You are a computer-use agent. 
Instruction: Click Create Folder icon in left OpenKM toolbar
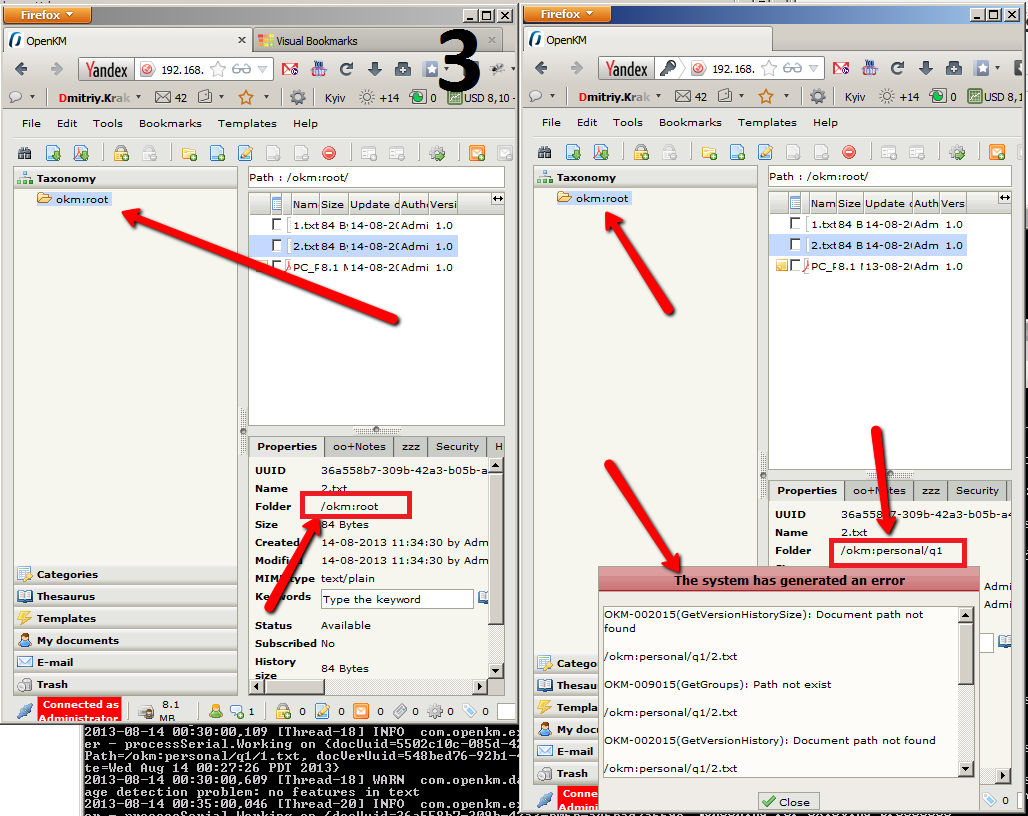[x=189, y=153]
